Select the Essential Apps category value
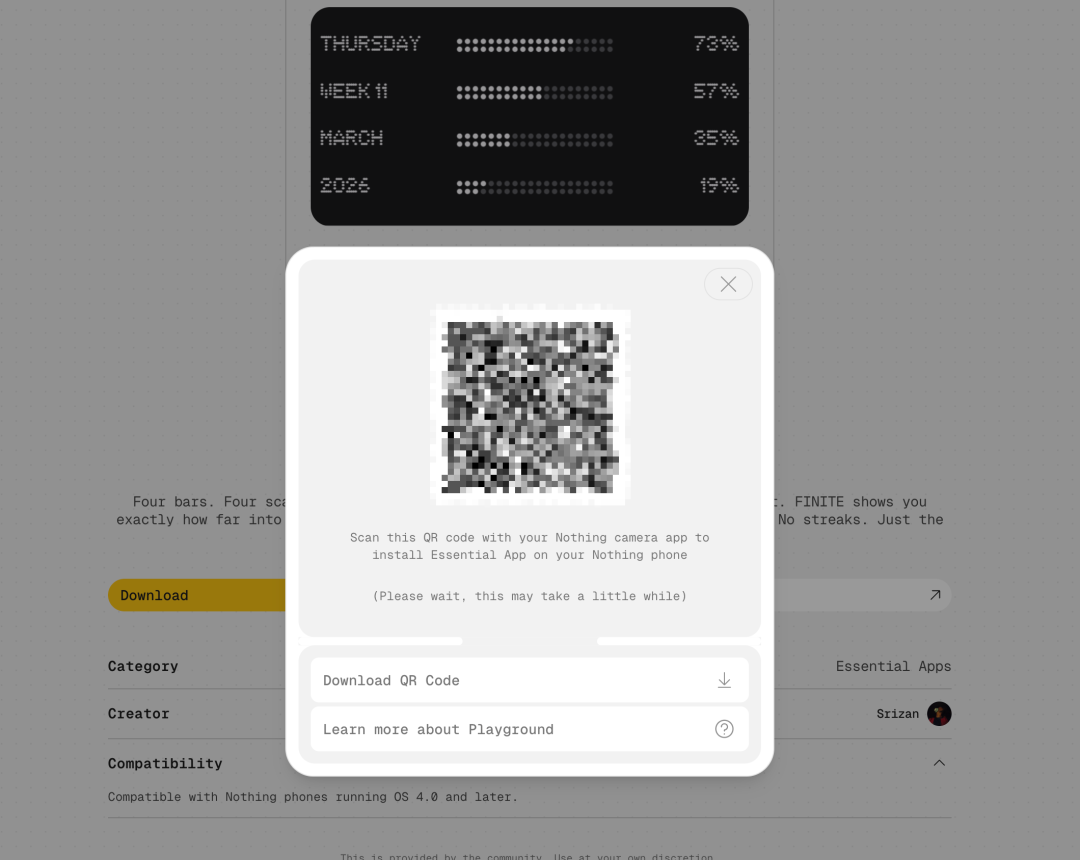Image resolution: width=1080 pixels, height=860 pixels. [893, 666]
